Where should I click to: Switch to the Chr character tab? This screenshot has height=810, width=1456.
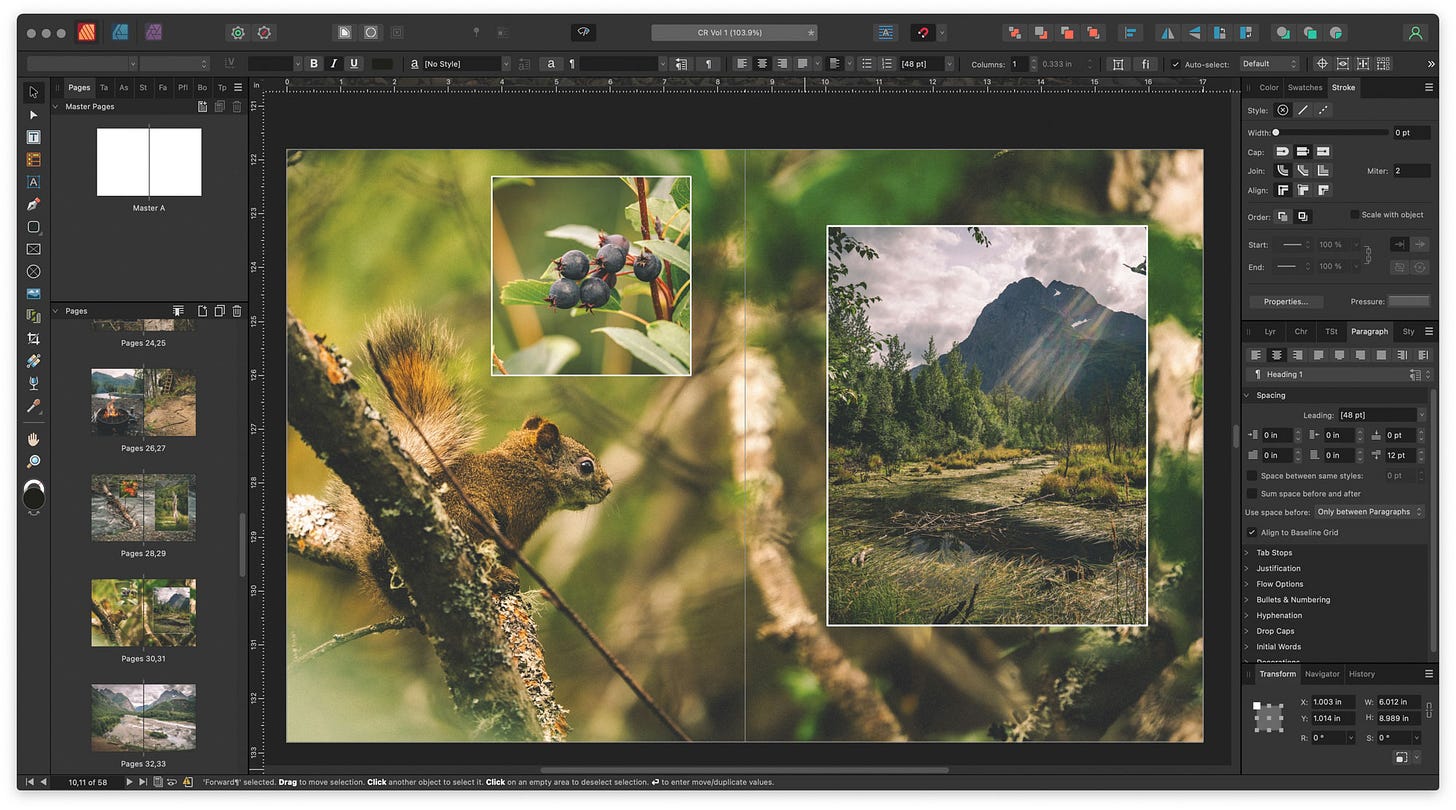1301,331
